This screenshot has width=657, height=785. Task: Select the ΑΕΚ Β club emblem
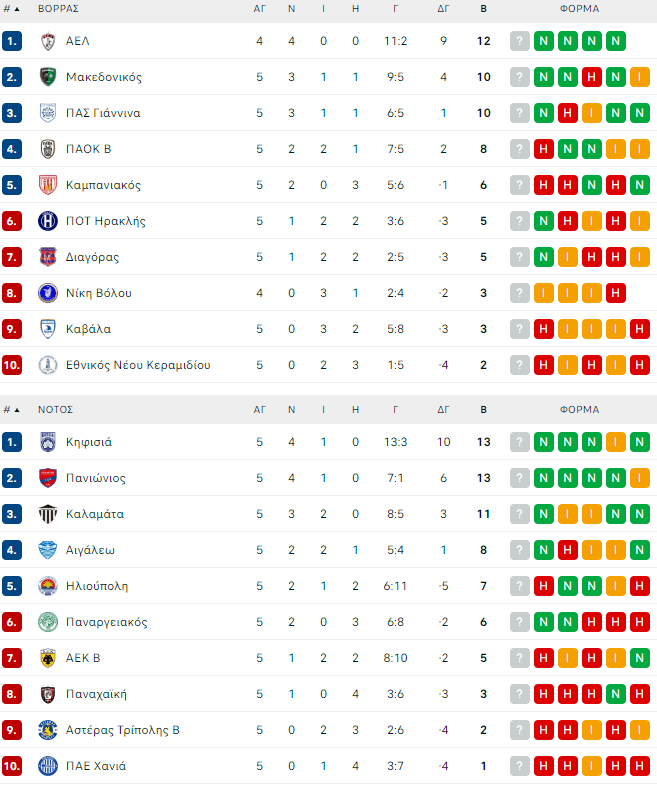click(x=47, y=658)
